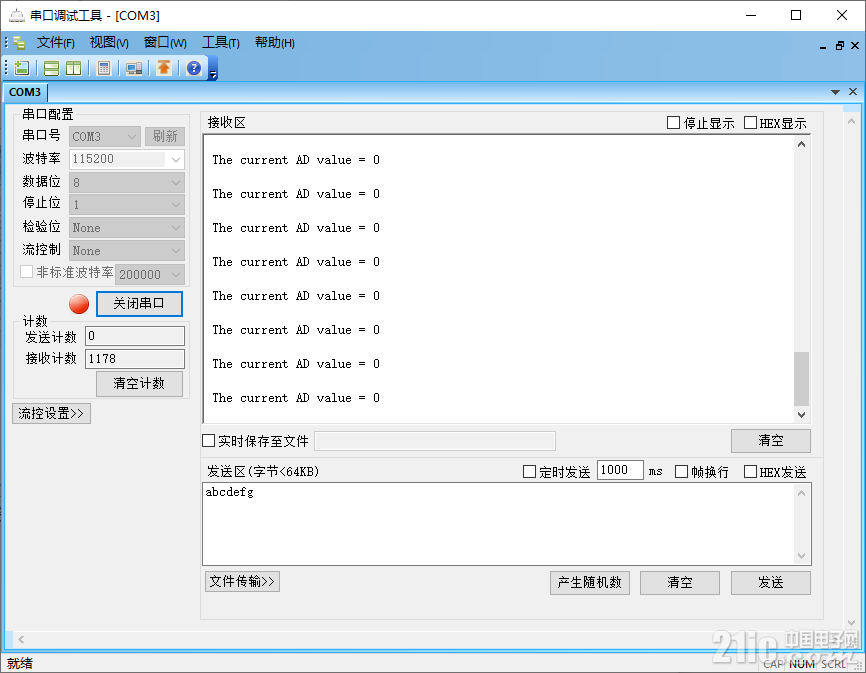Enable HEX显示 checkbox
The height and width of the screenshot is (673, 866).
pos(751,123)
